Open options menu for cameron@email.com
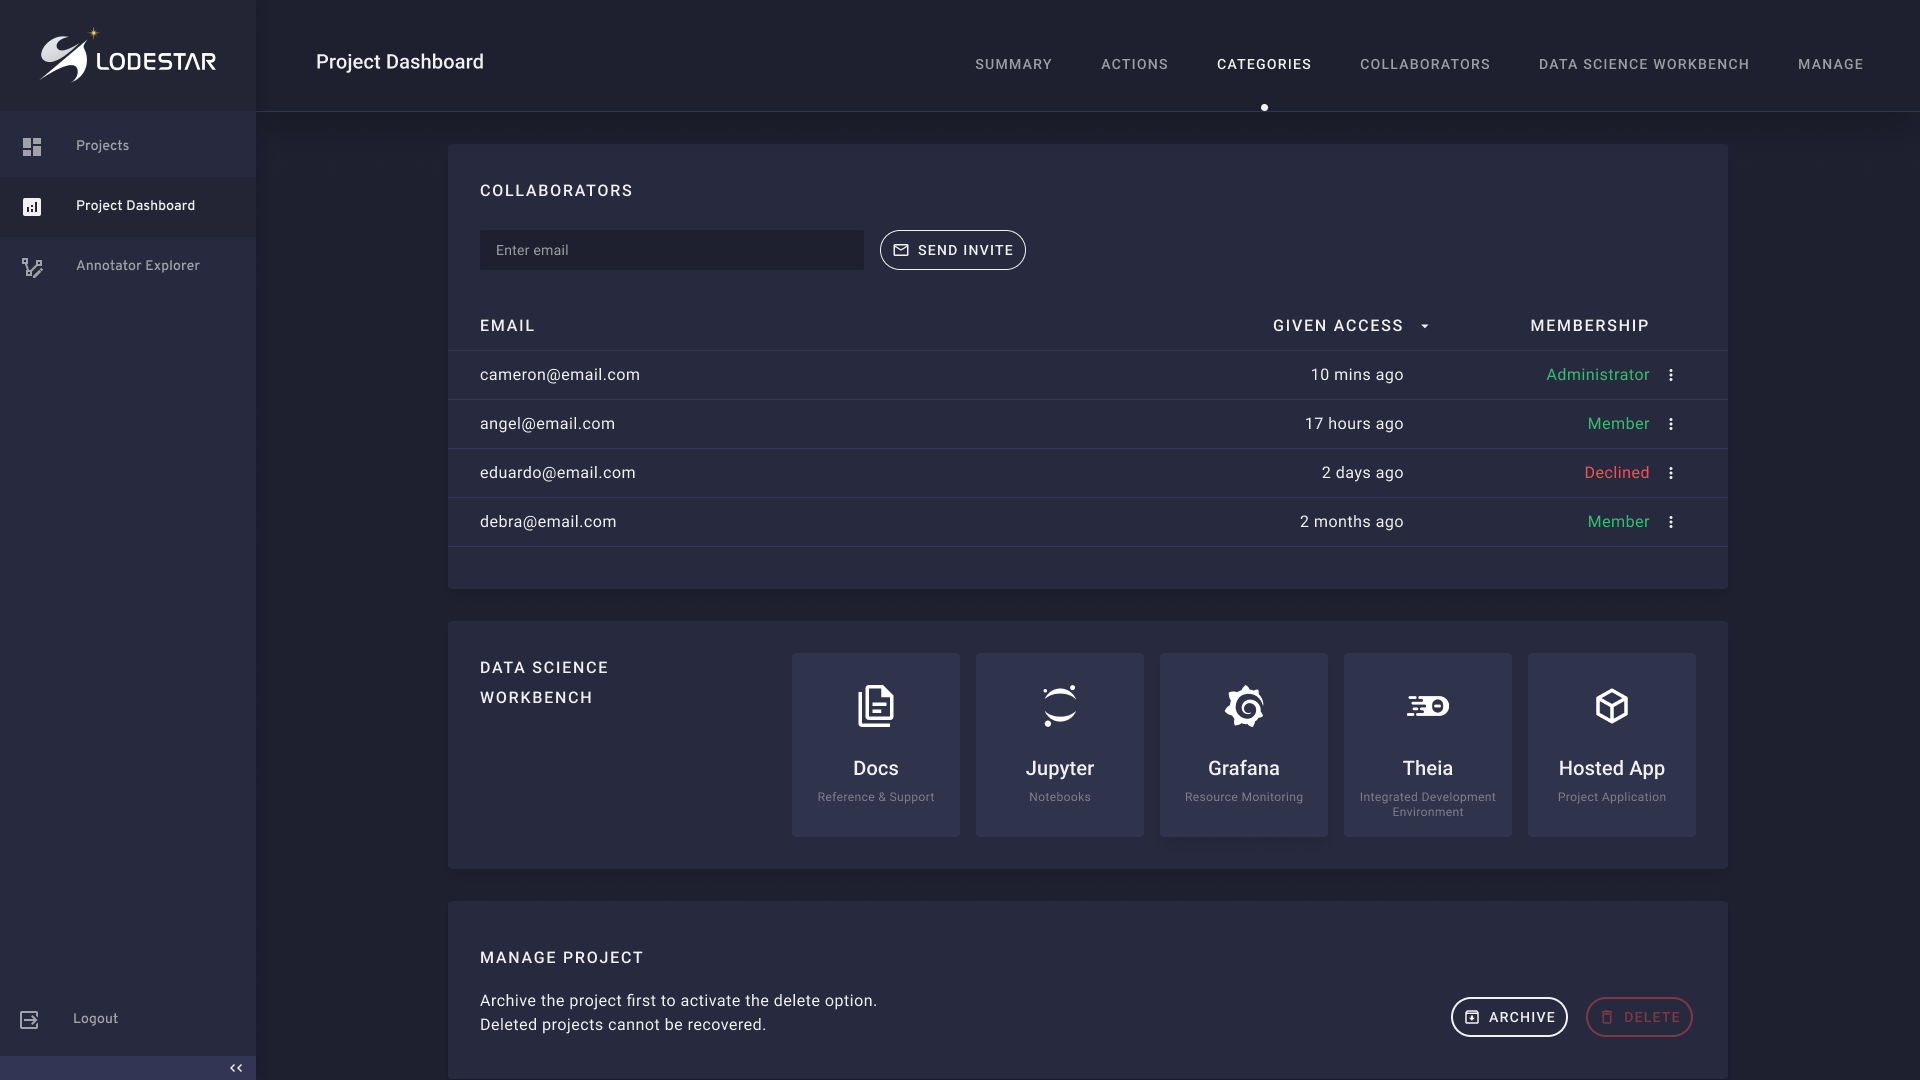1920x1080 pixels. point(1670,375)
